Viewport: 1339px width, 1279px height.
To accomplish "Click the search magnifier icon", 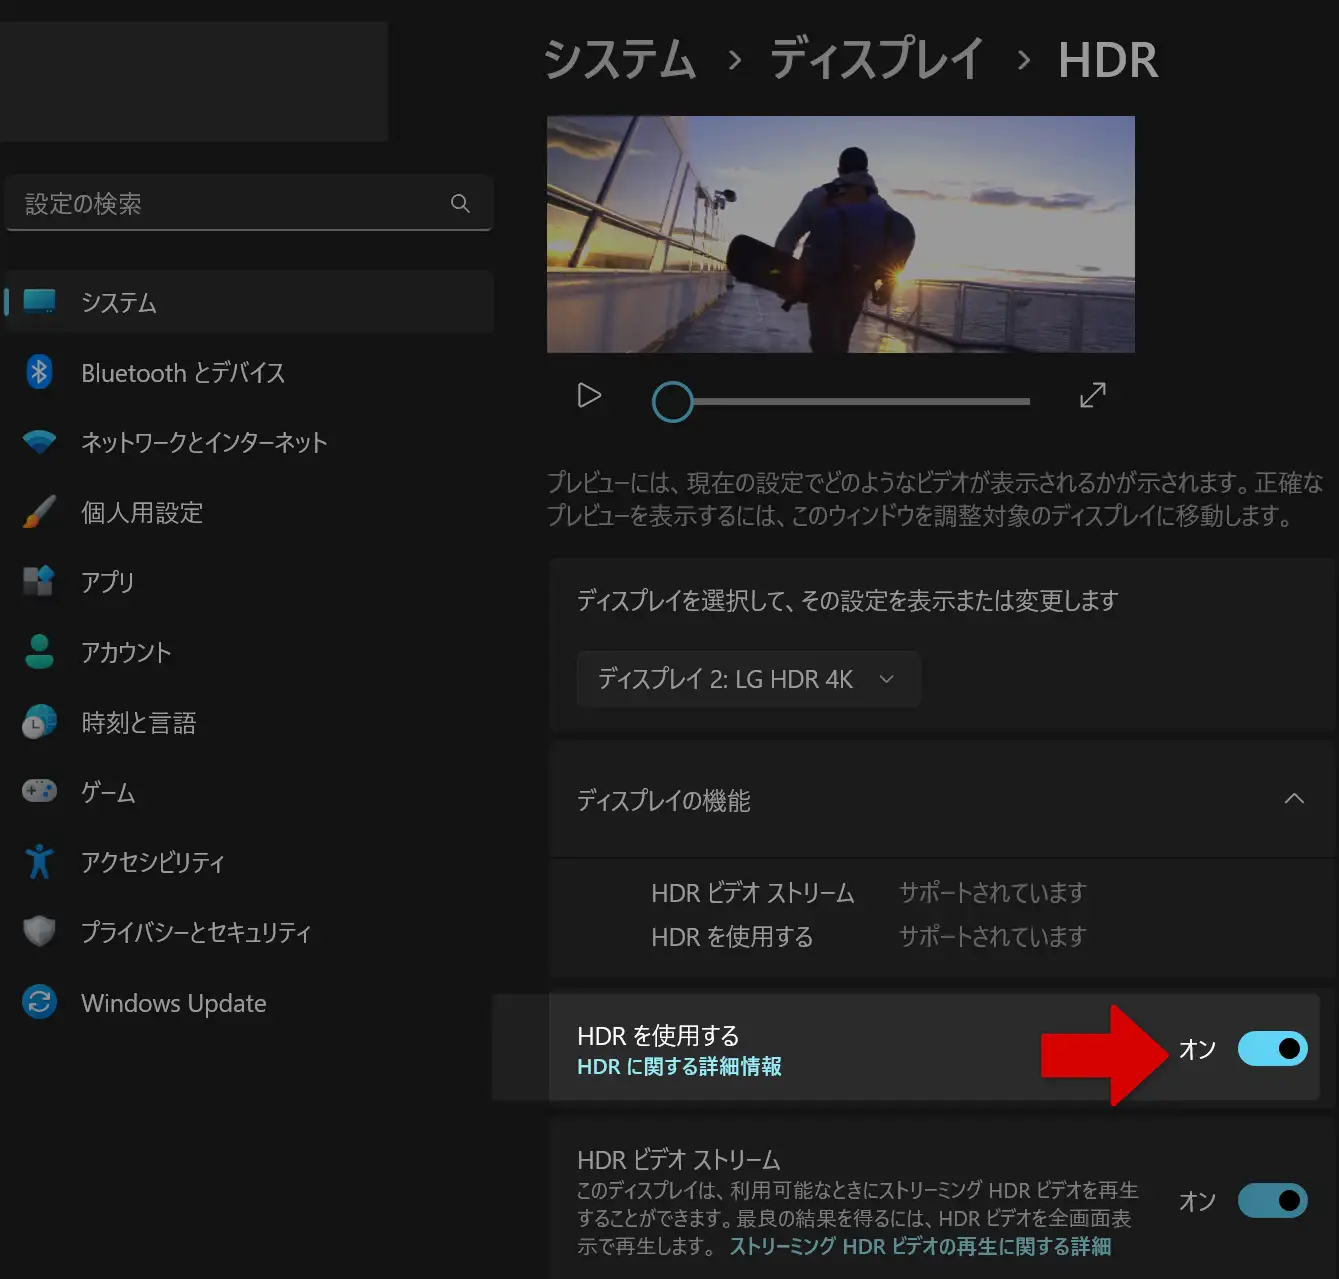I will tap(460, 203).
